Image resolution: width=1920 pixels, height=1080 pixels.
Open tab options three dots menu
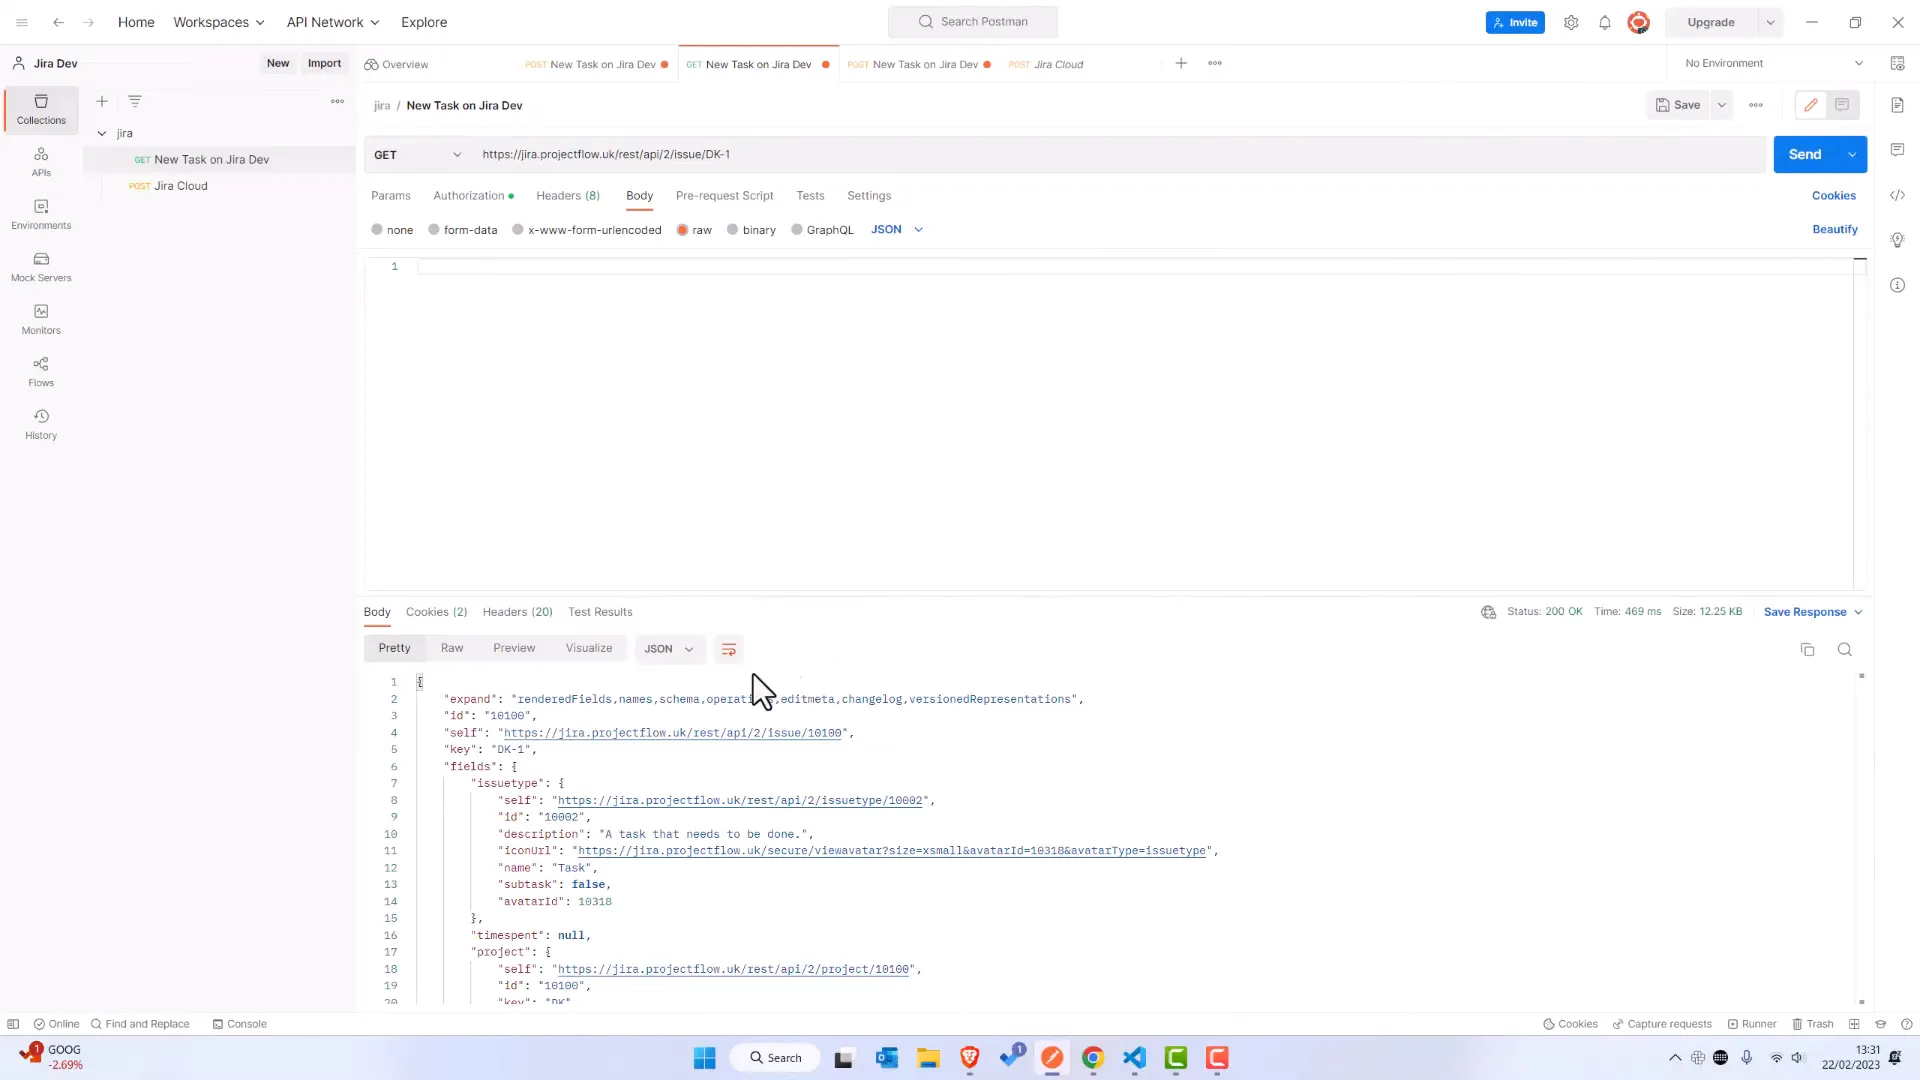(x=1215, y=63)
